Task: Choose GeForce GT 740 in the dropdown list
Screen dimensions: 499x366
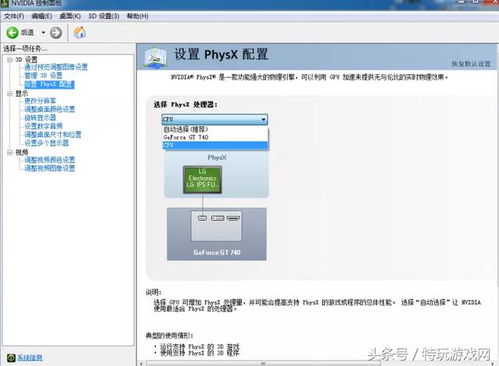Action: click(x=215, y=137)
